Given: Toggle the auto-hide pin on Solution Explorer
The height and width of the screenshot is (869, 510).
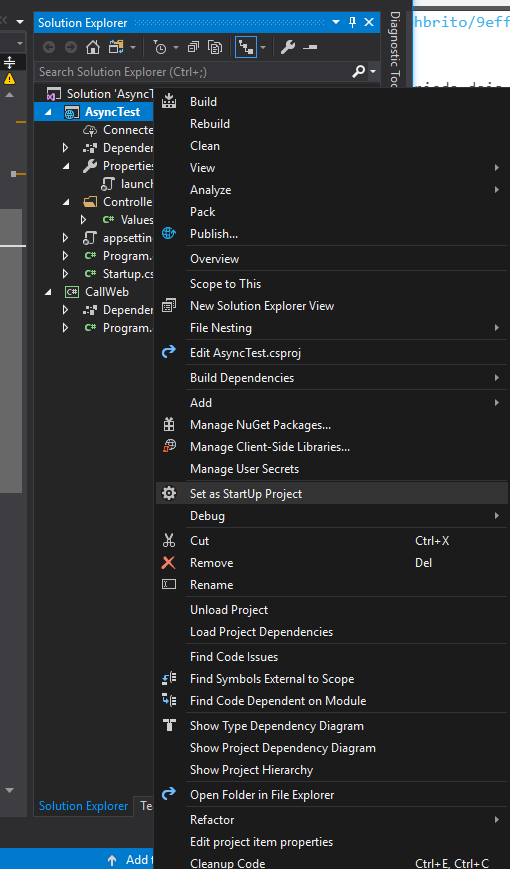Looking at the screenshot, I should [353, 22].
